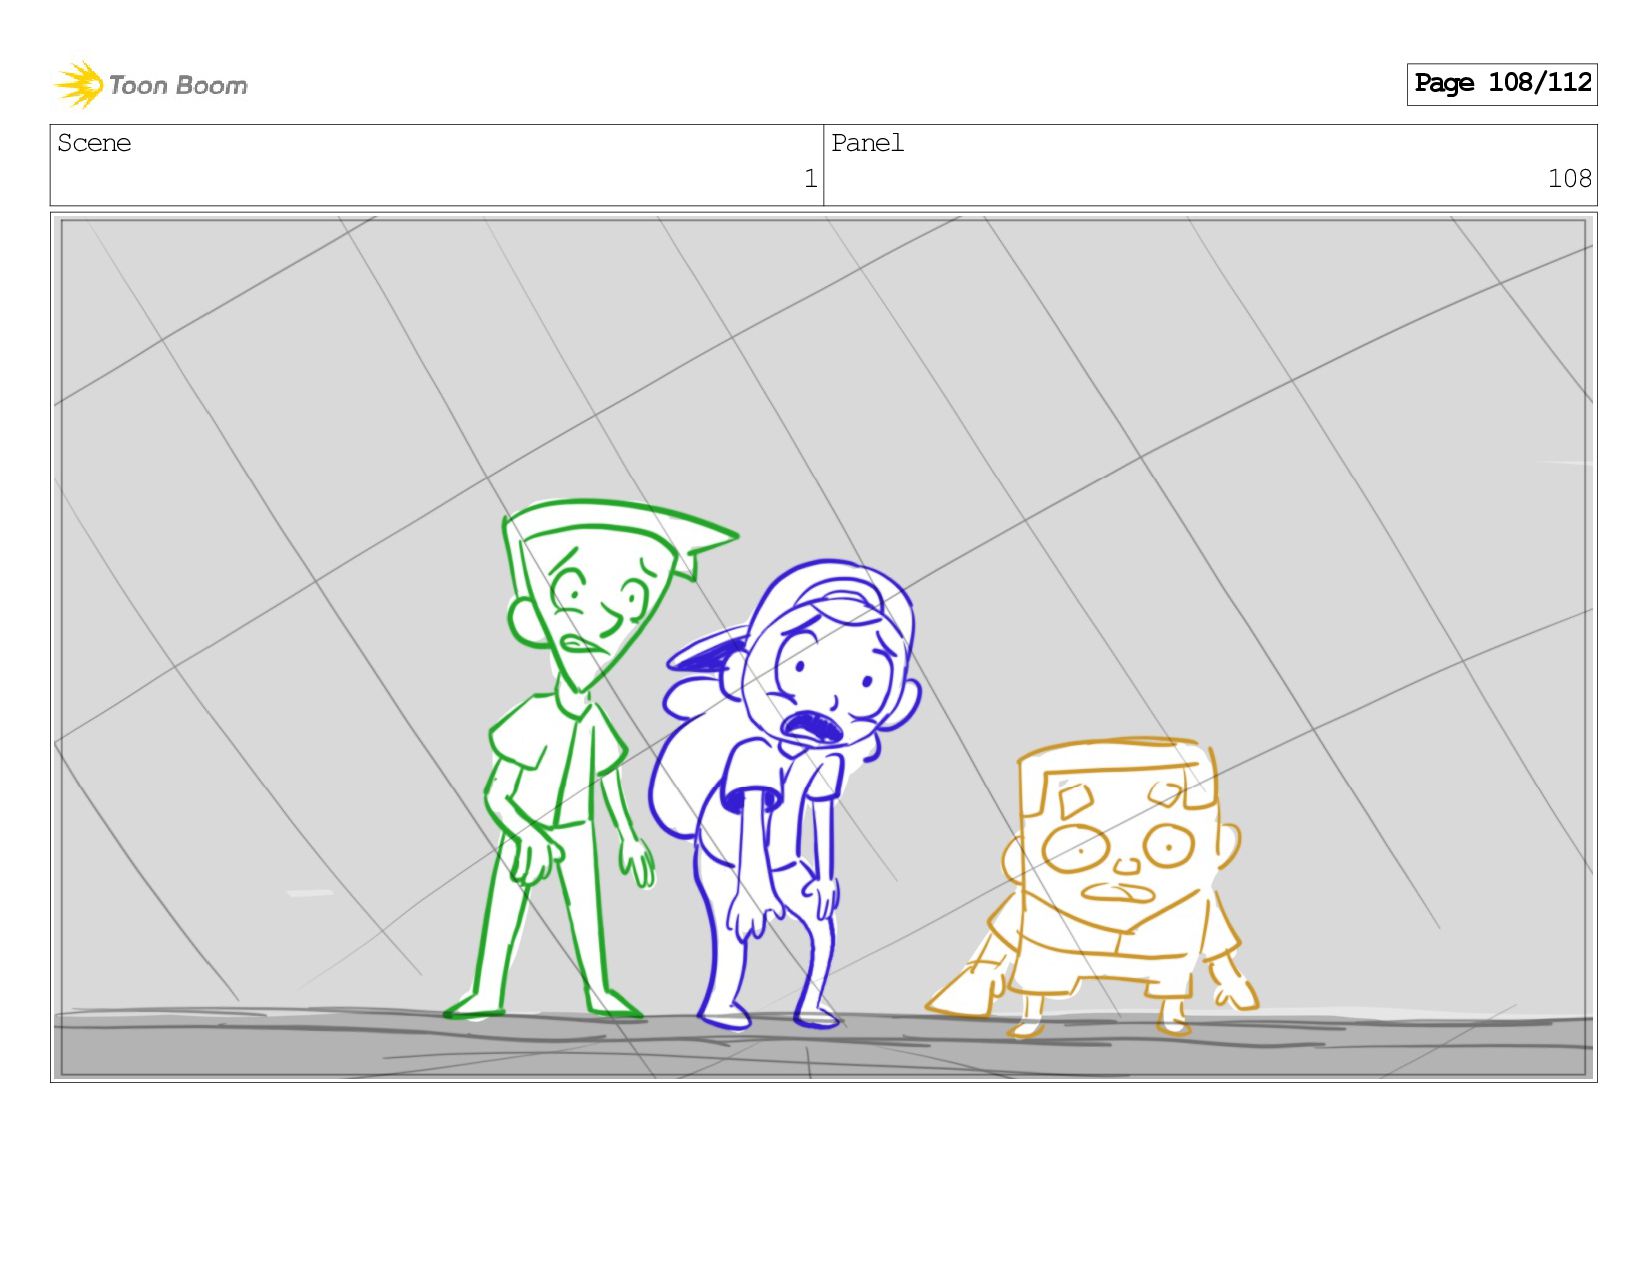Click the panel number '108'
Screen dimensions: 1650x1275
(1569, 179)
